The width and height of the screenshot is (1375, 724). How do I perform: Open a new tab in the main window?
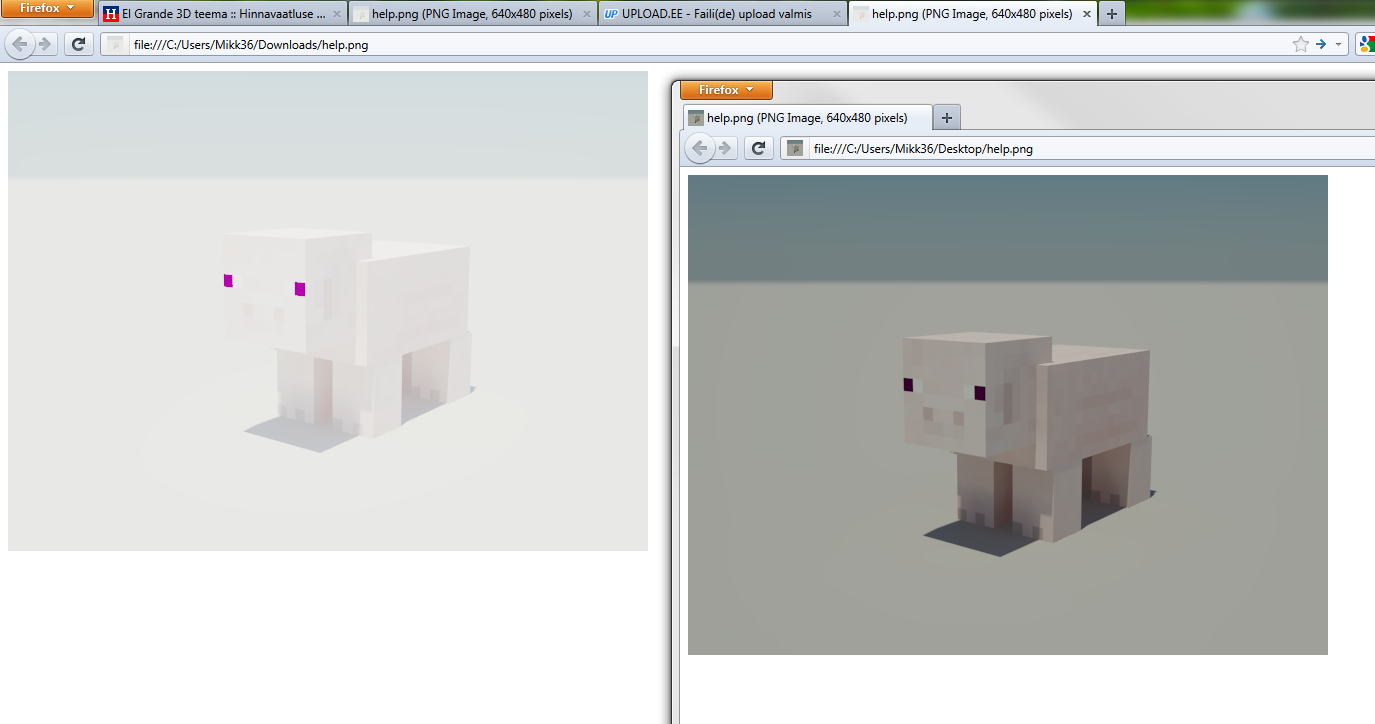tap(1111, 15)
